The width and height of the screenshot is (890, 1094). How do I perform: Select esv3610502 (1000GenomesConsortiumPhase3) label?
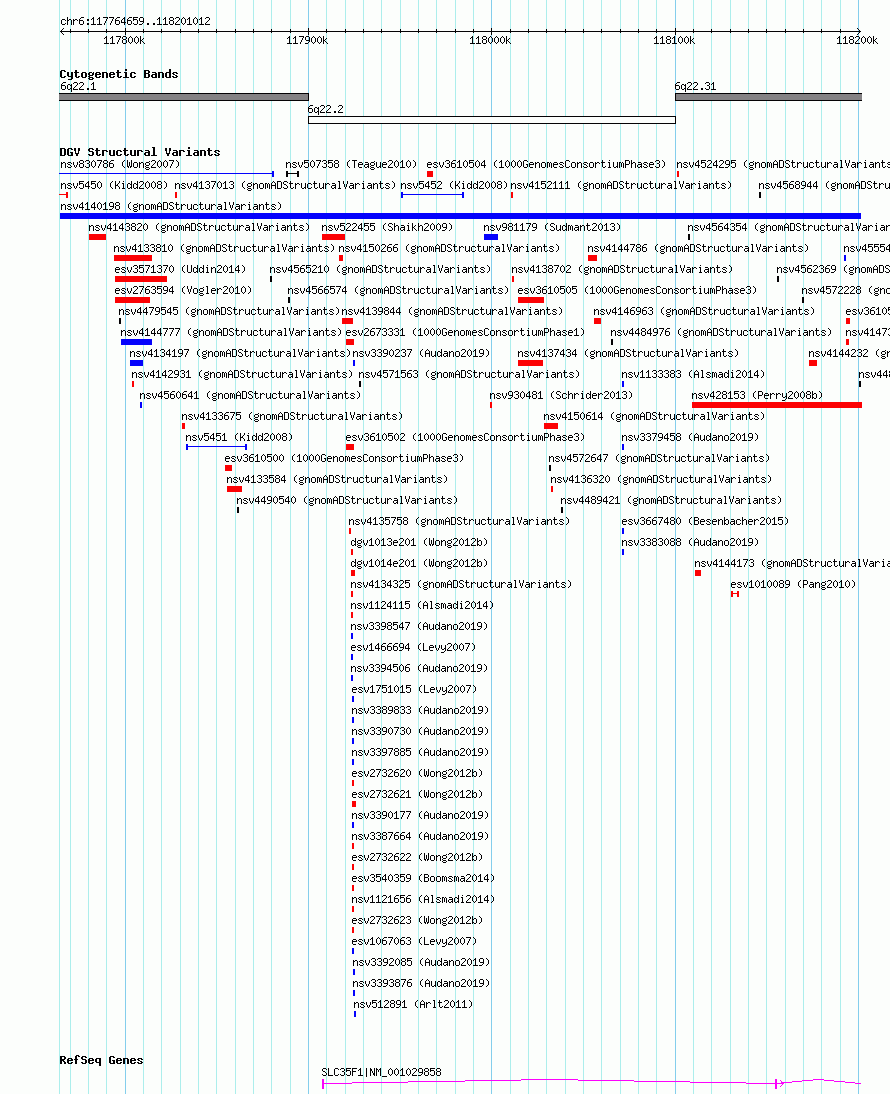pyautogui.click(x=465, y=437)
